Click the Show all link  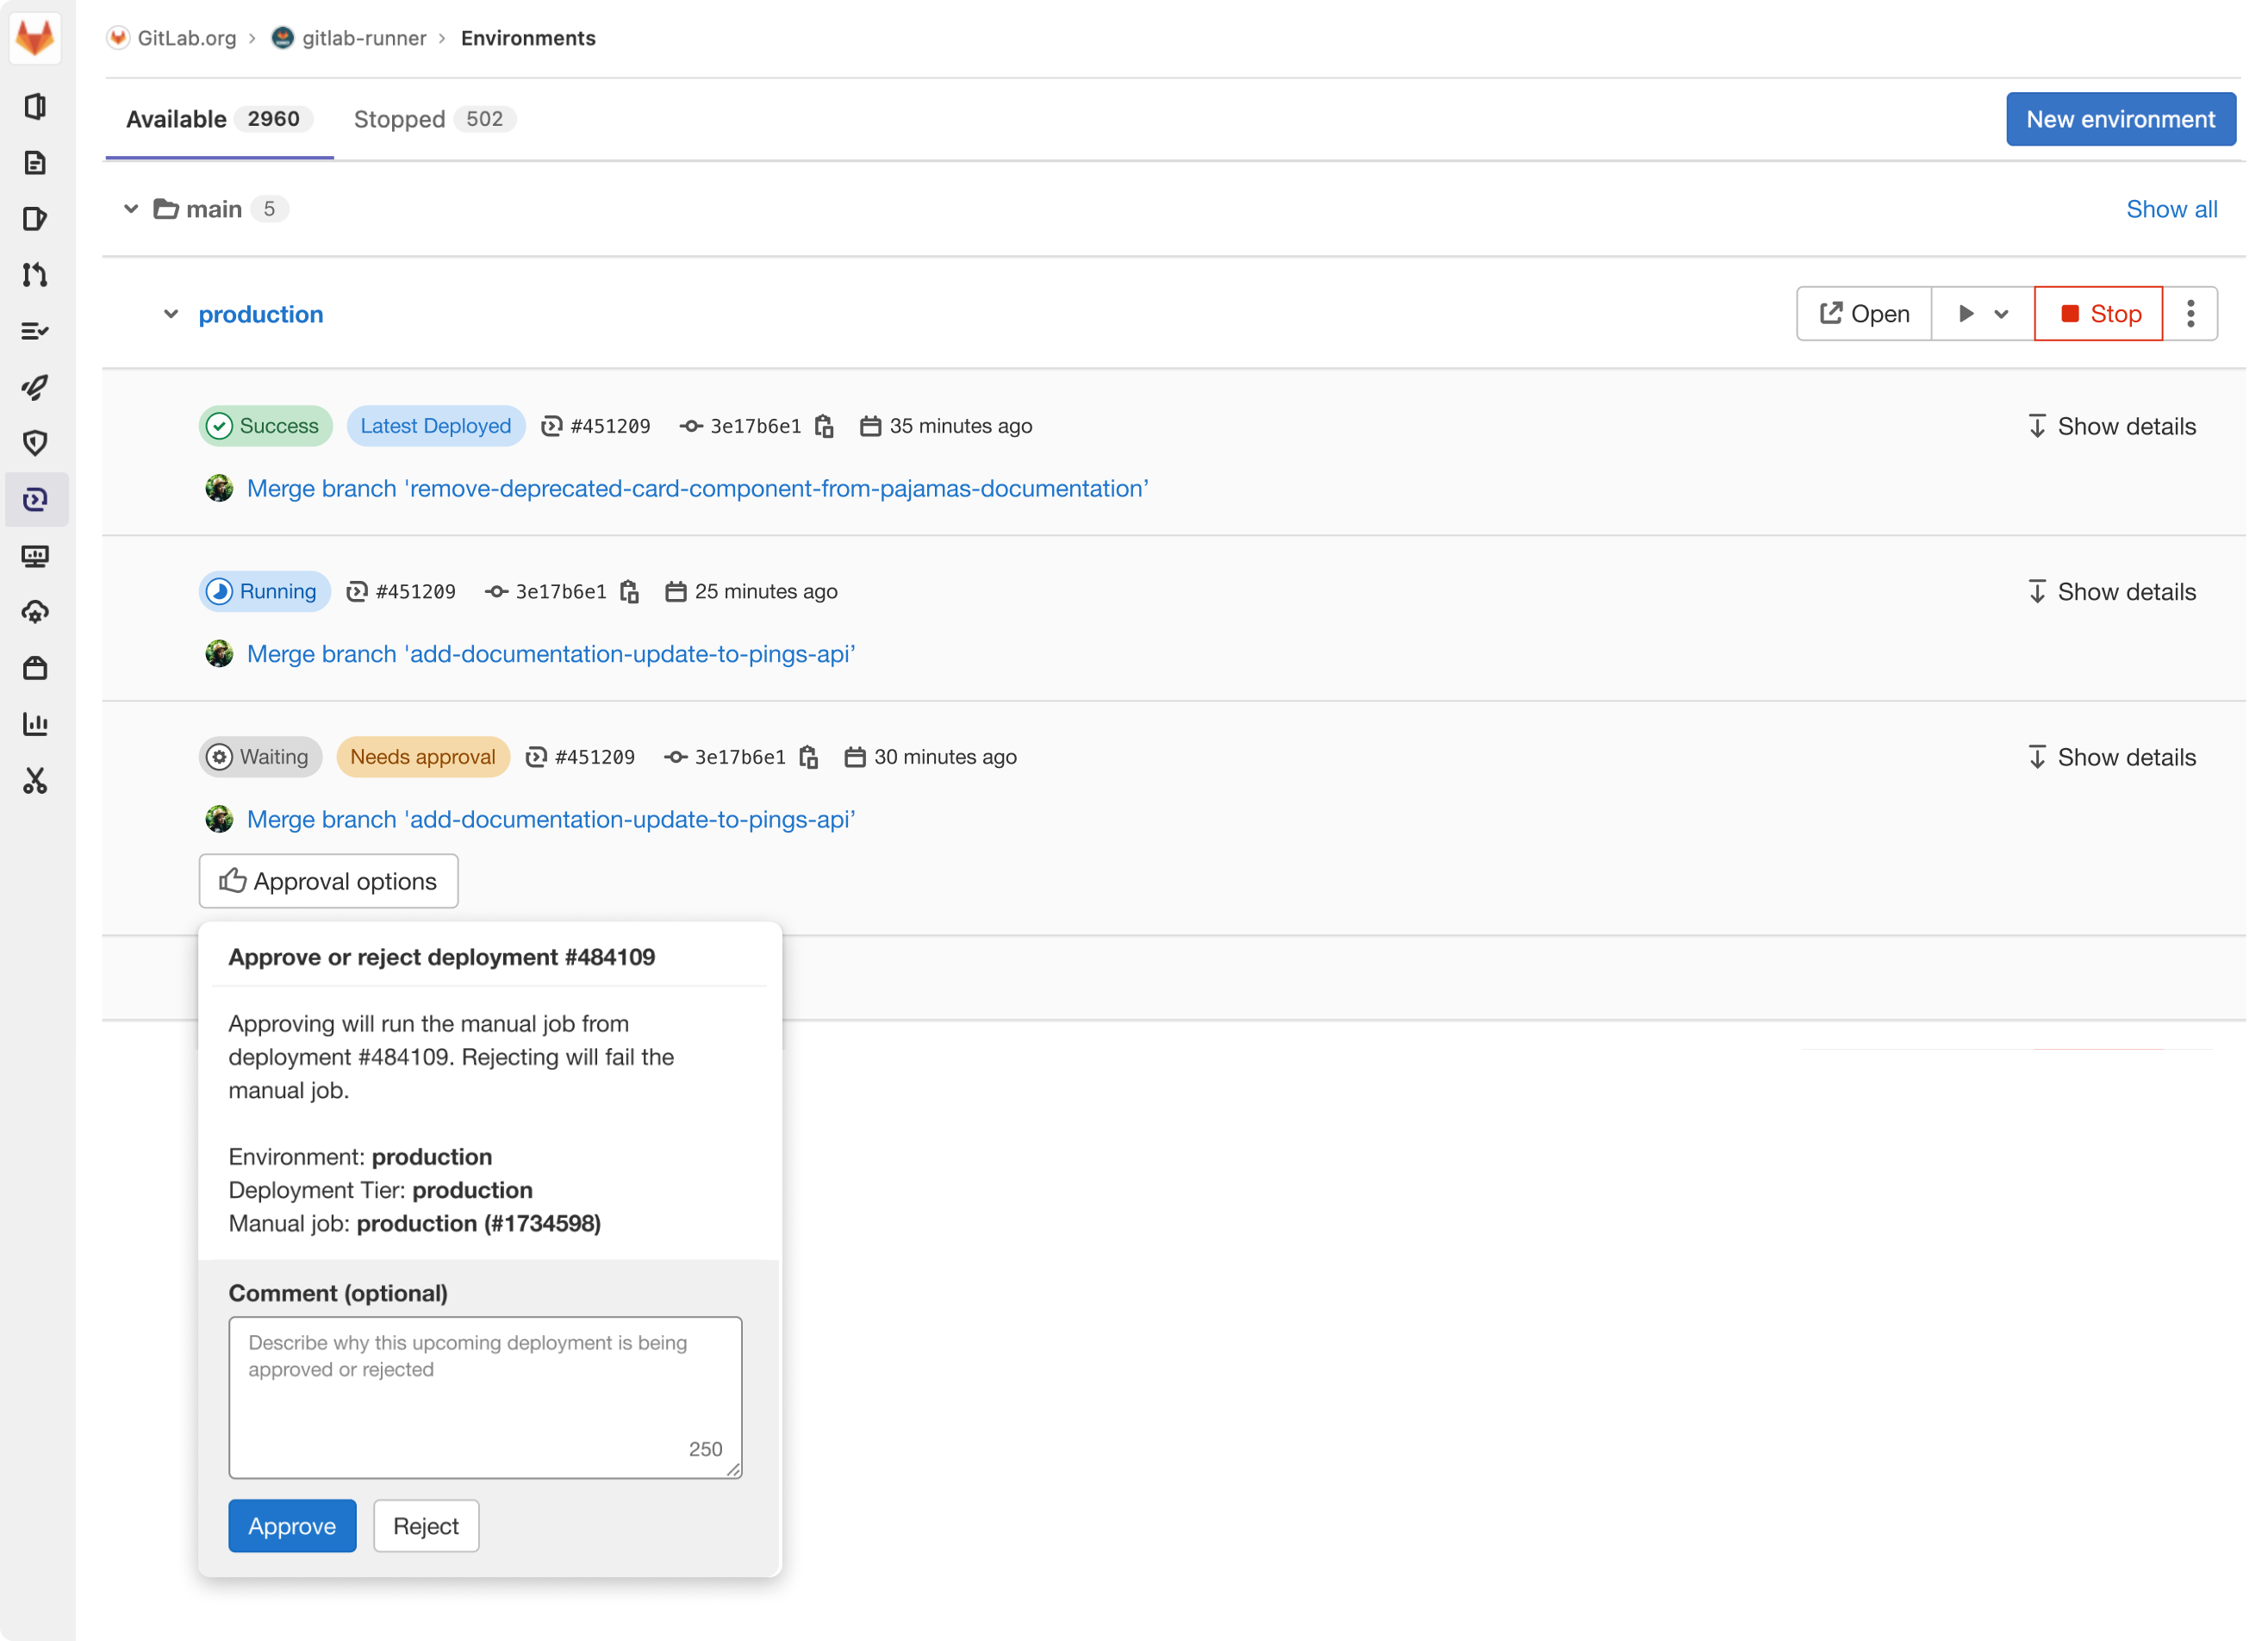(x=2172, y=208)
